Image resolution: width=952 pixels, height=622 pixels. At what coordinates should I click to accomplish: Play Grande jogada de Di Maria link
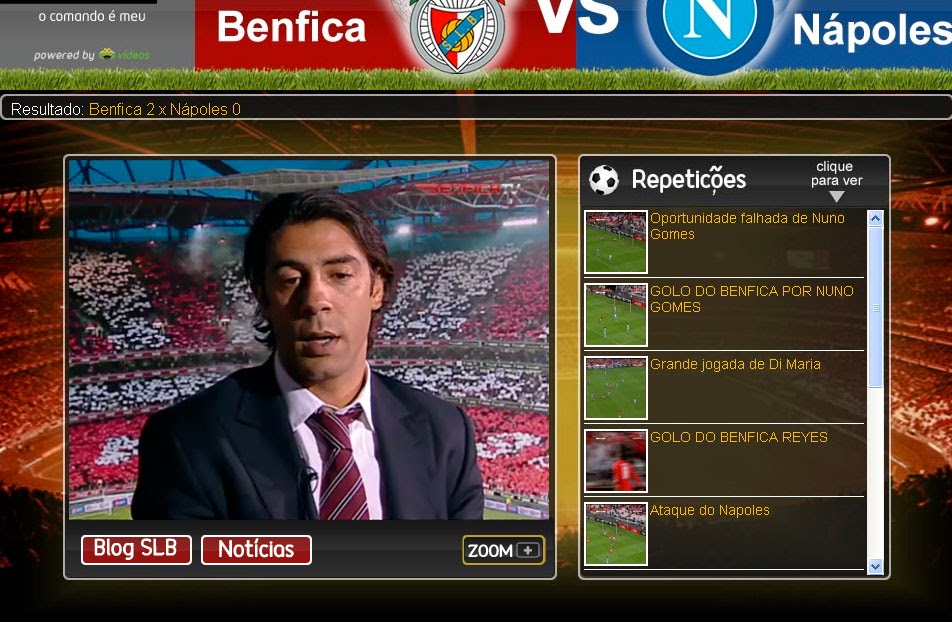click(x=735, y=364)
